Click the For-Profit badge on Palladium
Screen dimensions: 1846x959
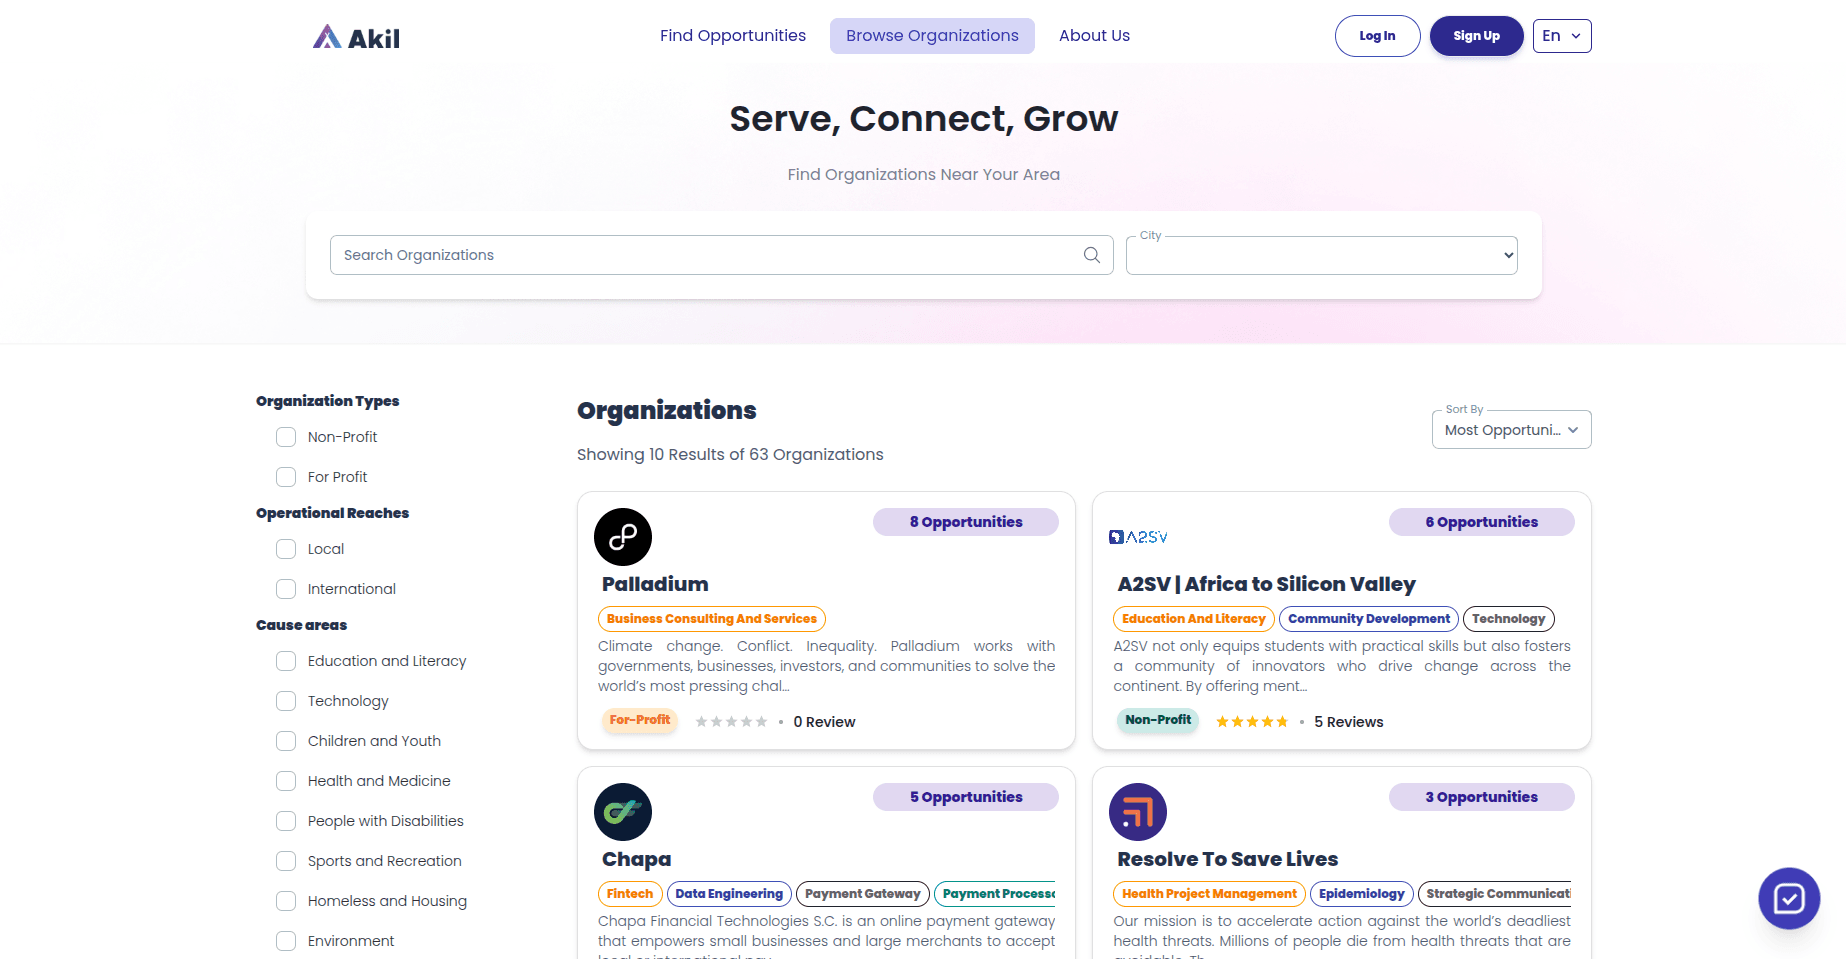tap(640, 720)
